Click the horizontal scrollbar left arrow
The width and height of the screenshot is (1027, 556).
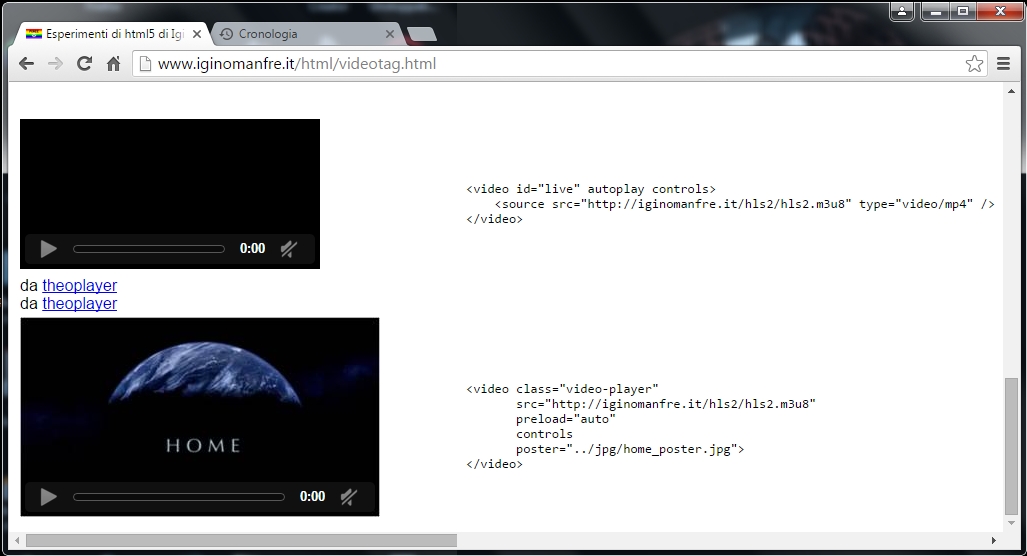click(x=17, y=540)
